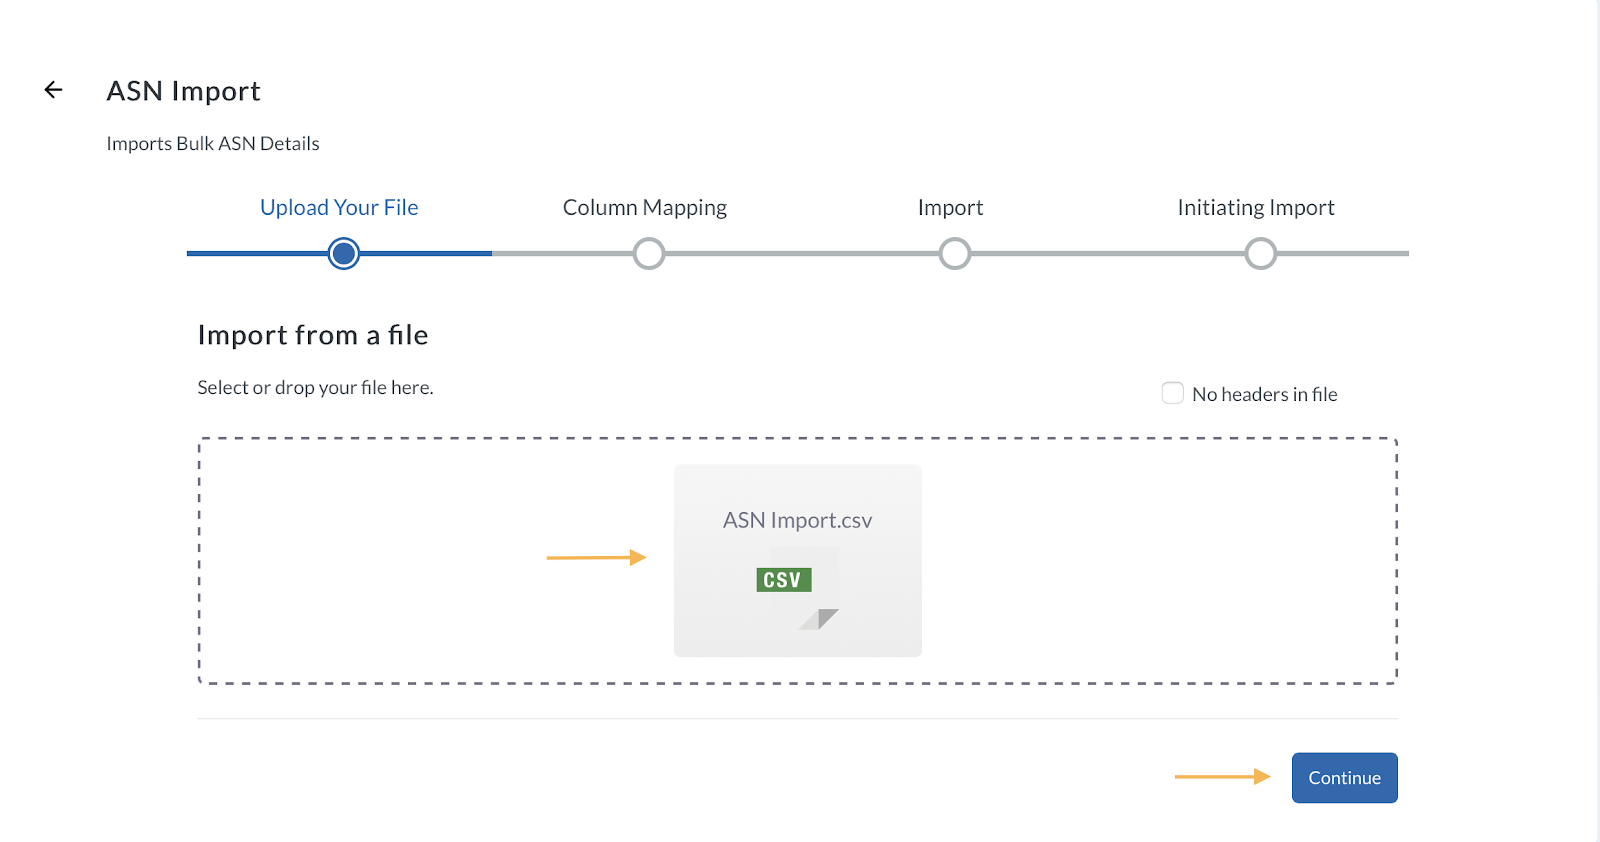Enable the No headers in file checkbox
The image size is (1600, 842).
pyautogui.click(x=1172, y=392)
